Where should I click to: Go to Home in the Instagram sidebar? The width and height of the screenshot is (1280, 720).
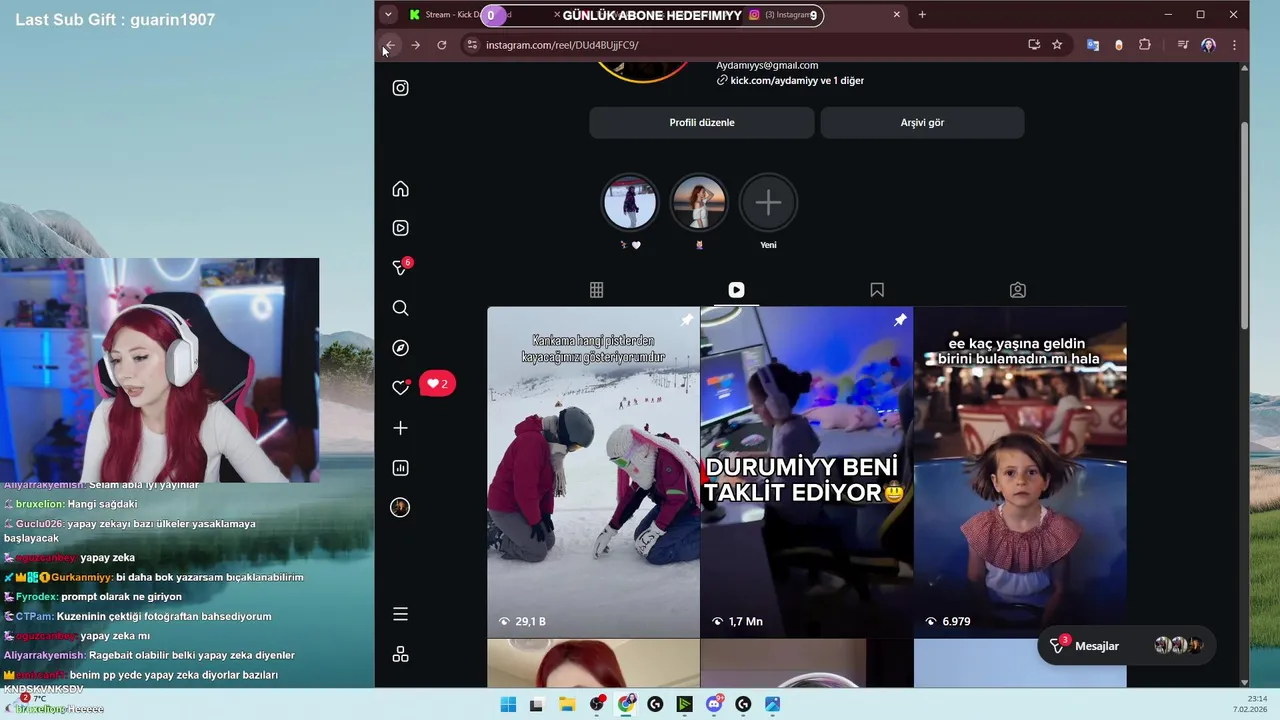pyautogui.click(x=400, y=189)
